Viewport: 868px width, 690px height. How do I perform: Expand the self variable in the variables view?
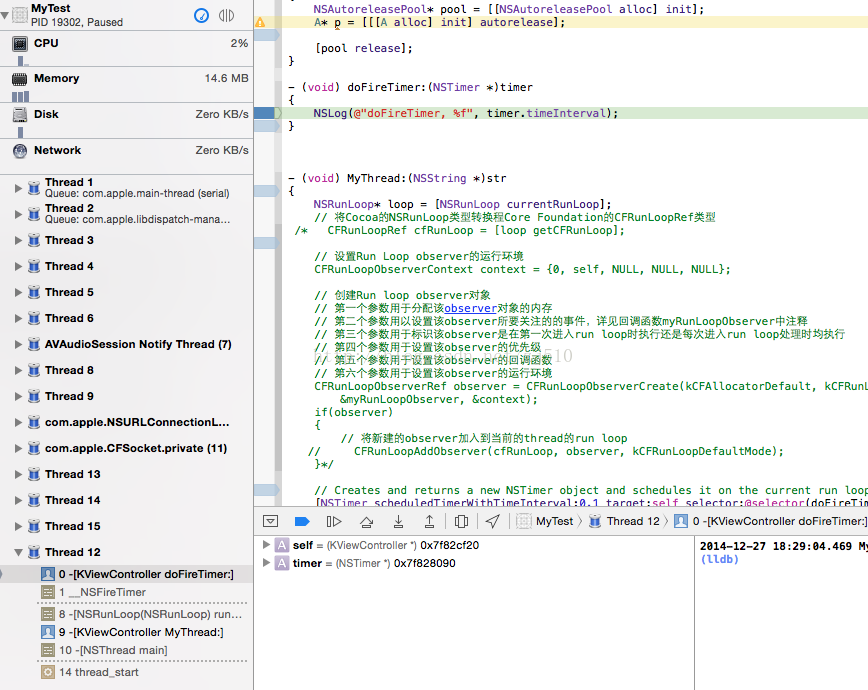point(266,545)
